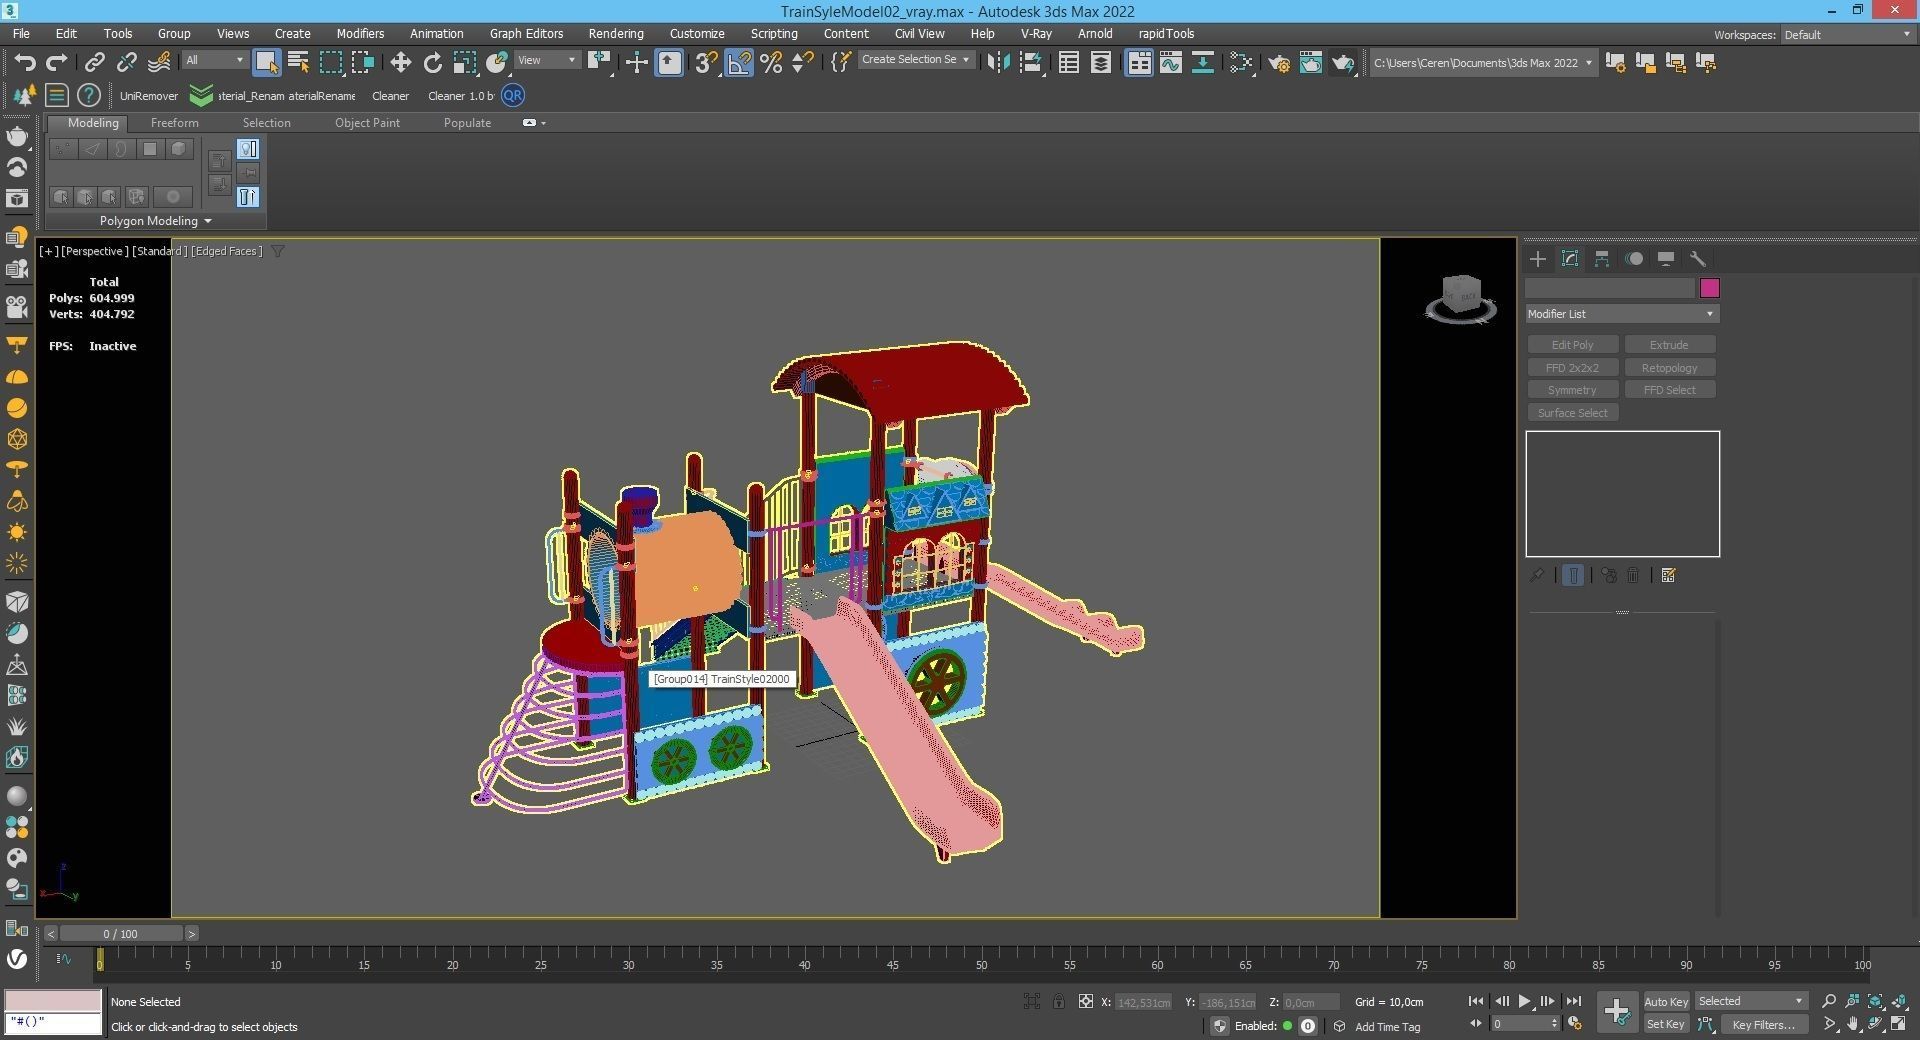Toggle the Enabled state indicator
The width and height of the screenshot is (1920, 1040).
pyautogui.click(x=1288, y=1026)
